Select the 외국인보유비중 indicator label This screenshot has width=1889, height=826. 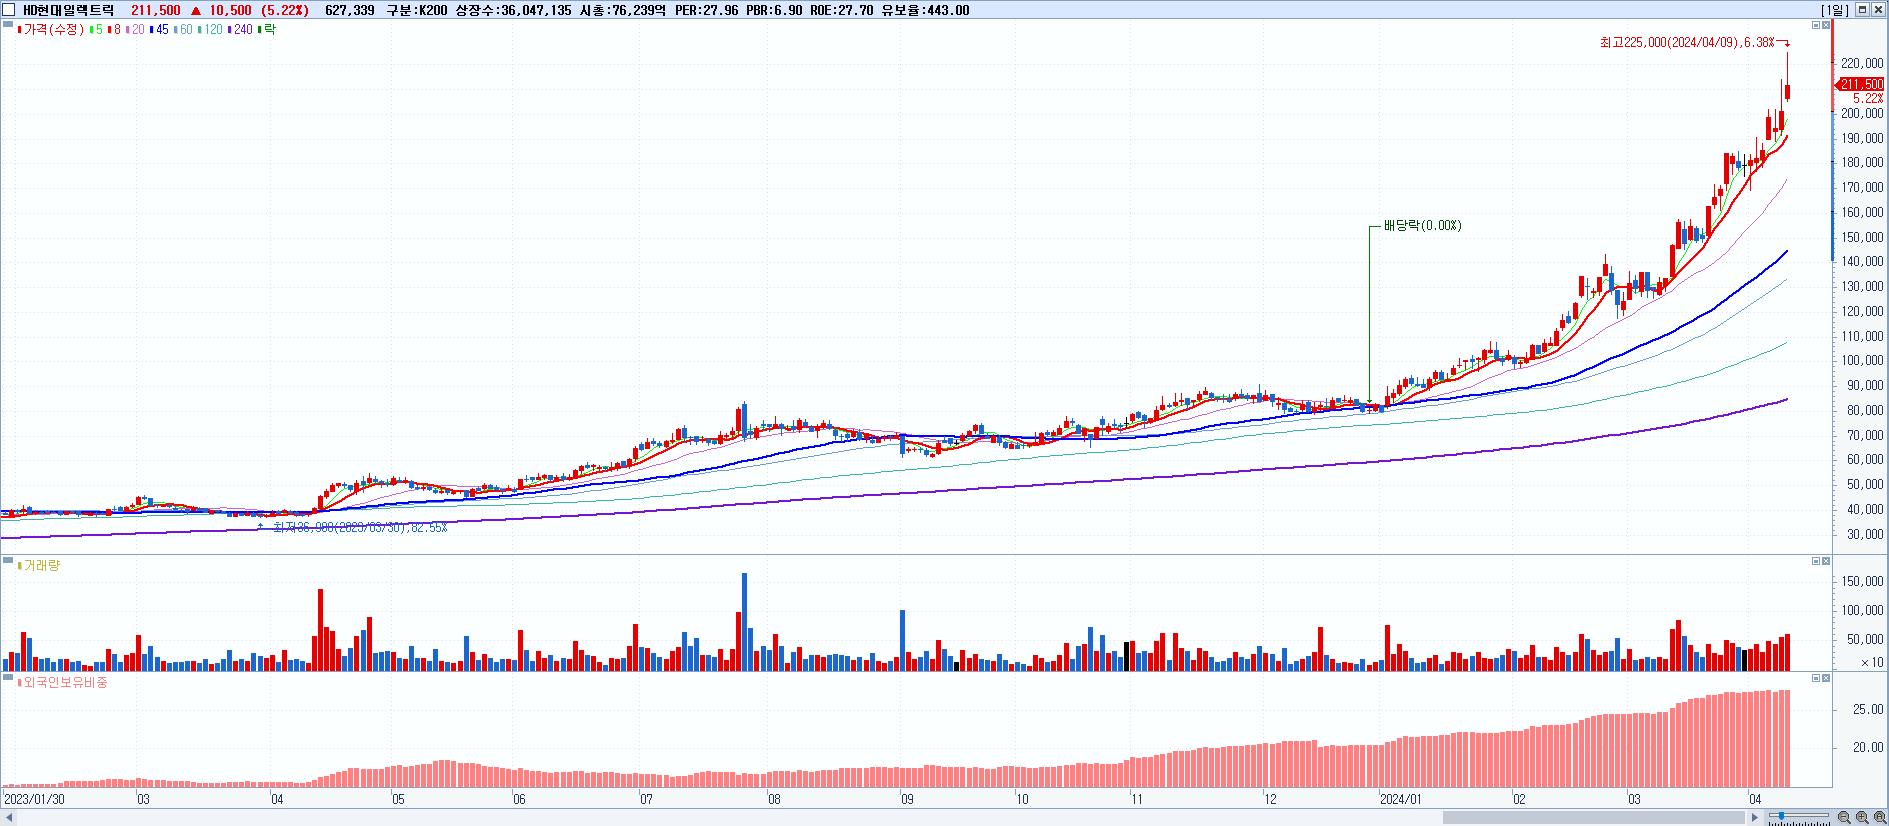62,683
